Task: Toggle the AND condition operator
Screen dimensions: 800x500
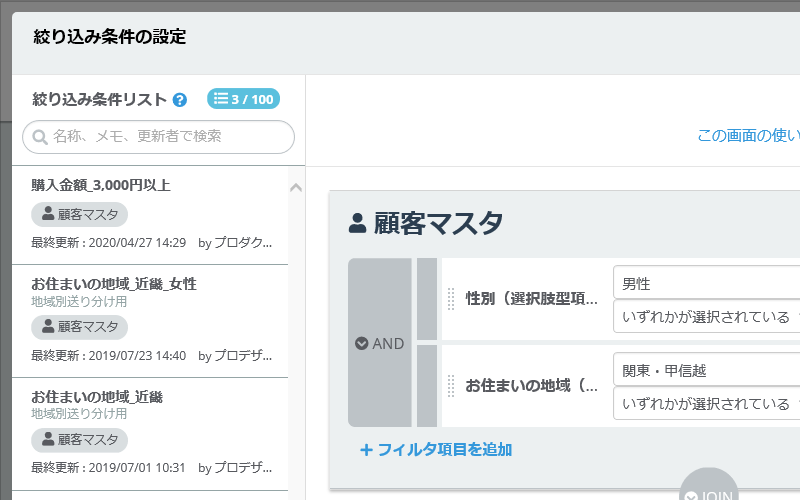Action: point(380,343)
